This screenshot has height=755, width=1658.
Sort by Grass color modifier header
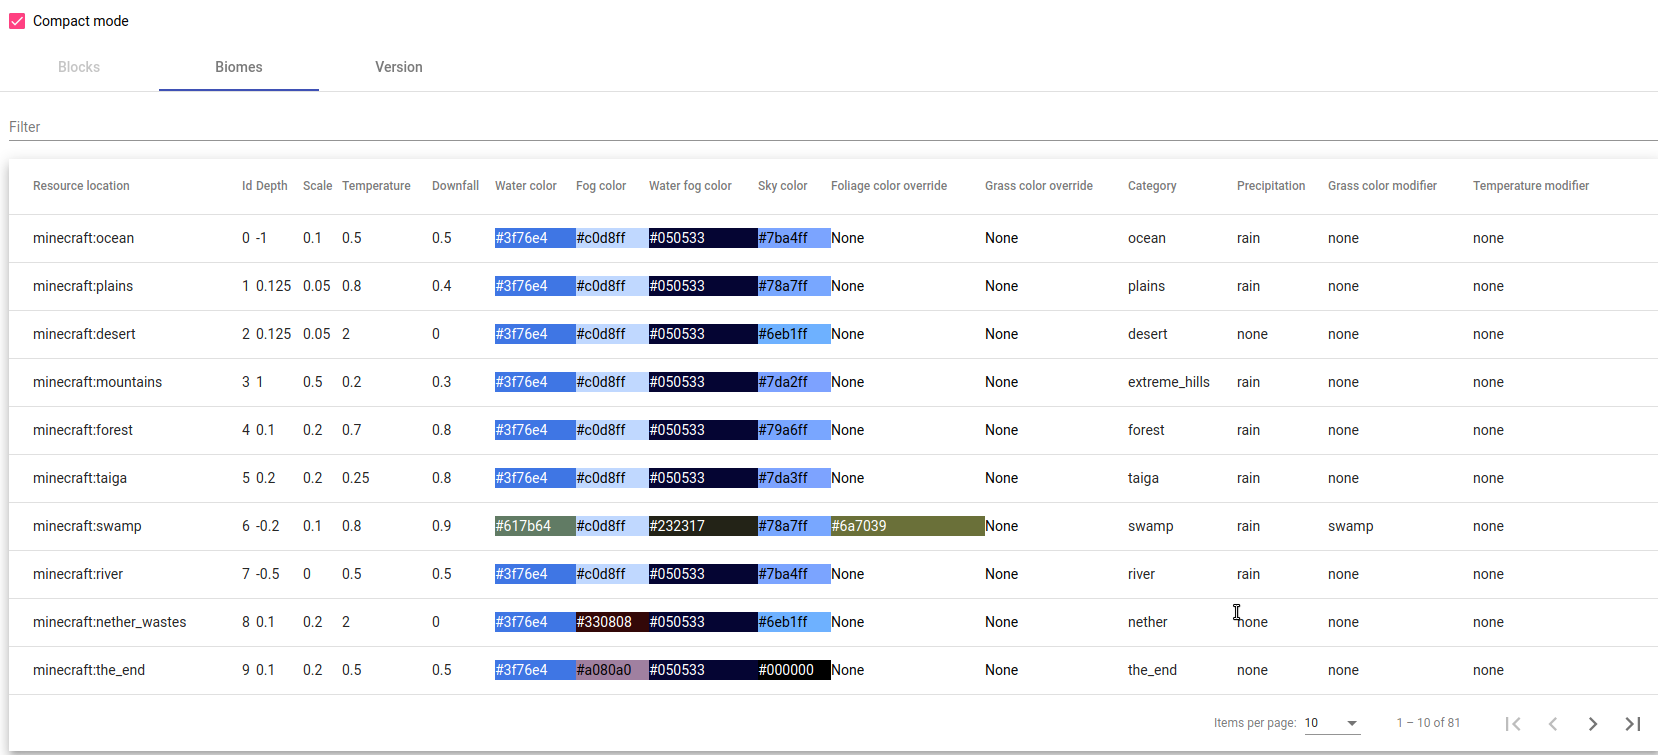pyautogui.click(x=1382, y=186)
